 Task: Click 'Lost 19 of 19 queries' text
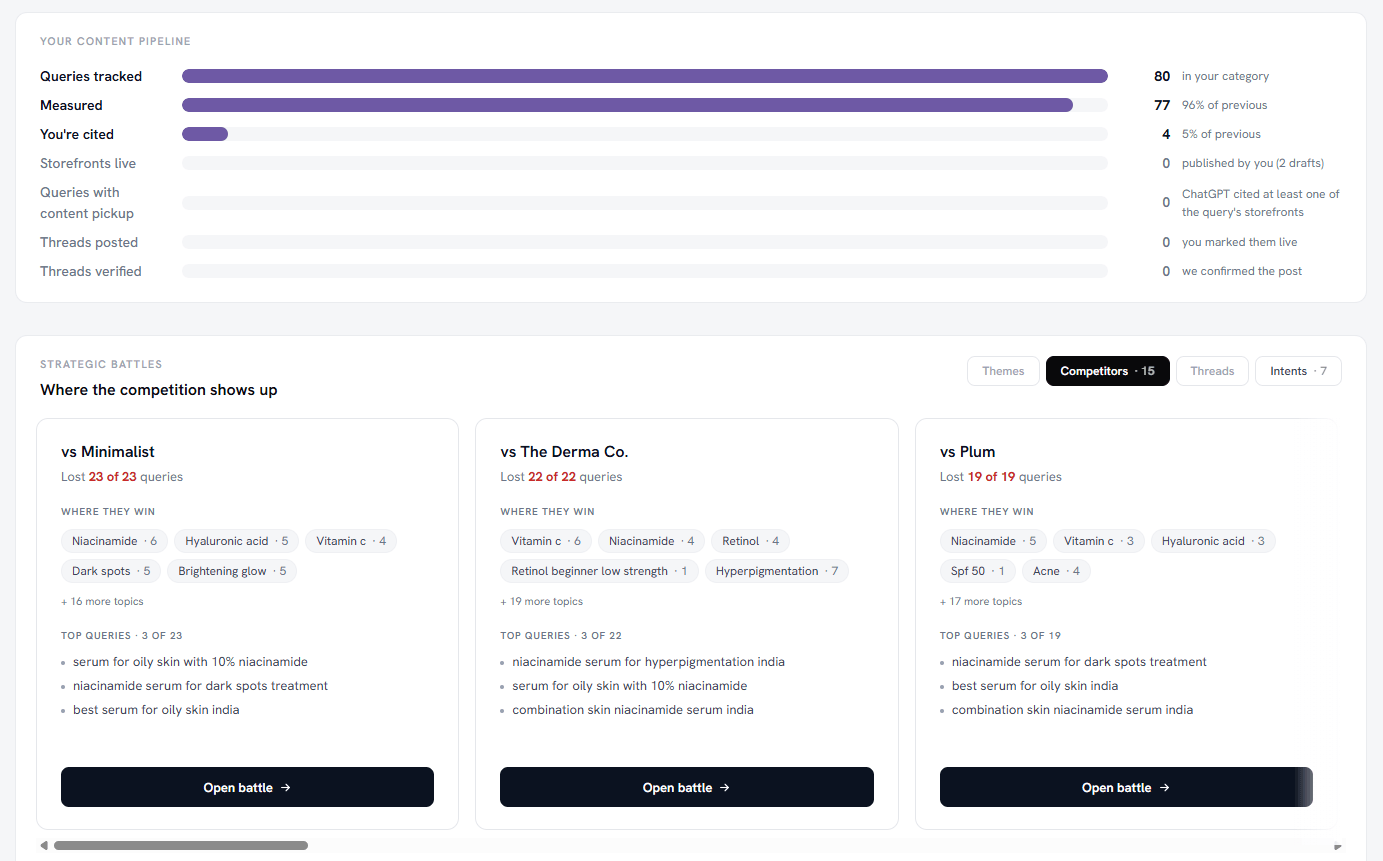[1001, 477]
